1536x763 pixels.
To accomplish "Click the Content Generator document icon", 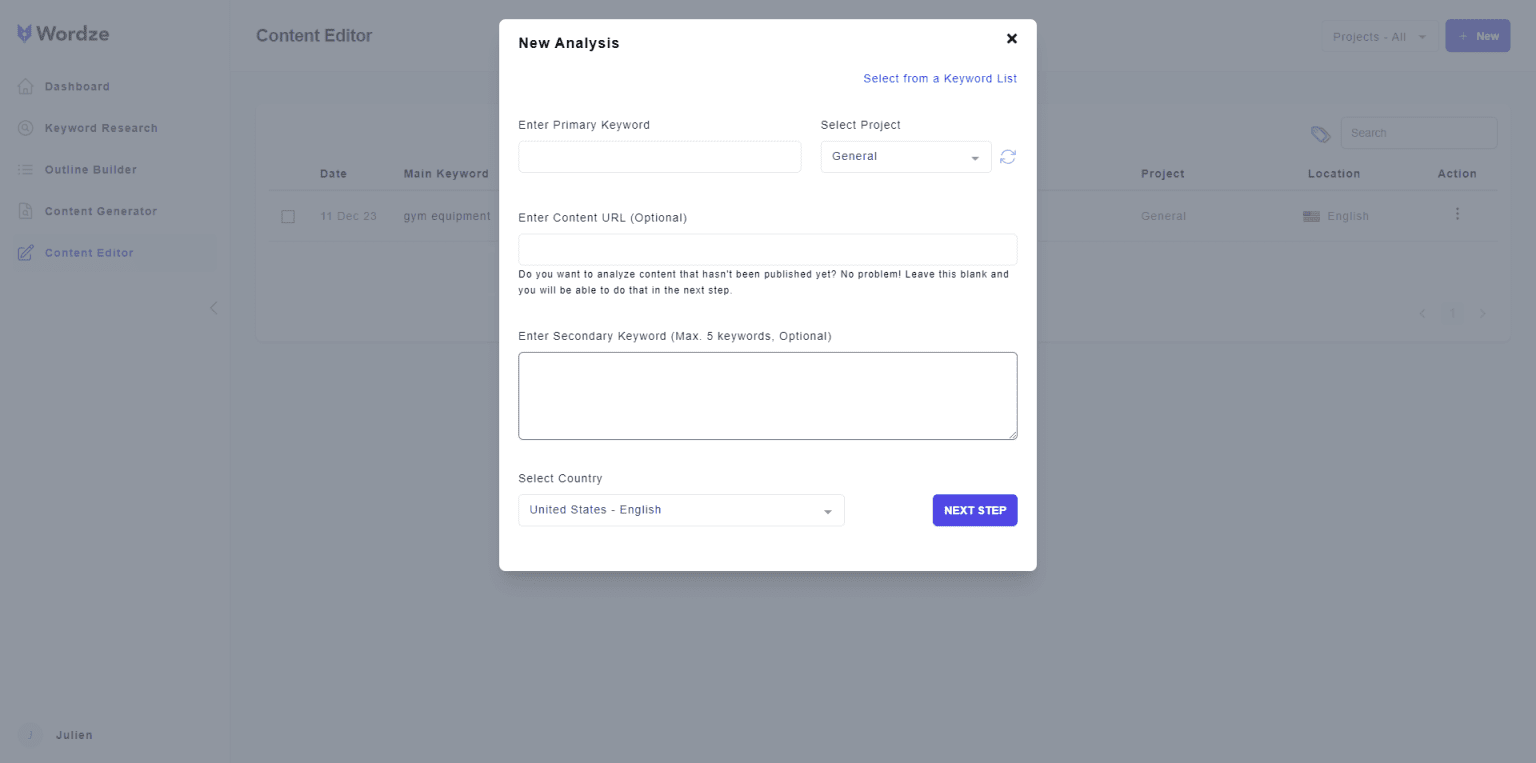I will pos(26,211).
